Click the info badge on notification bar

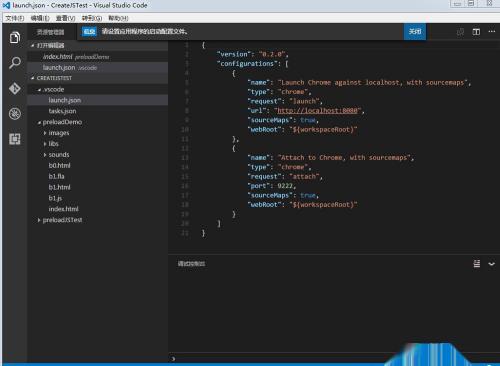point(89,32)
